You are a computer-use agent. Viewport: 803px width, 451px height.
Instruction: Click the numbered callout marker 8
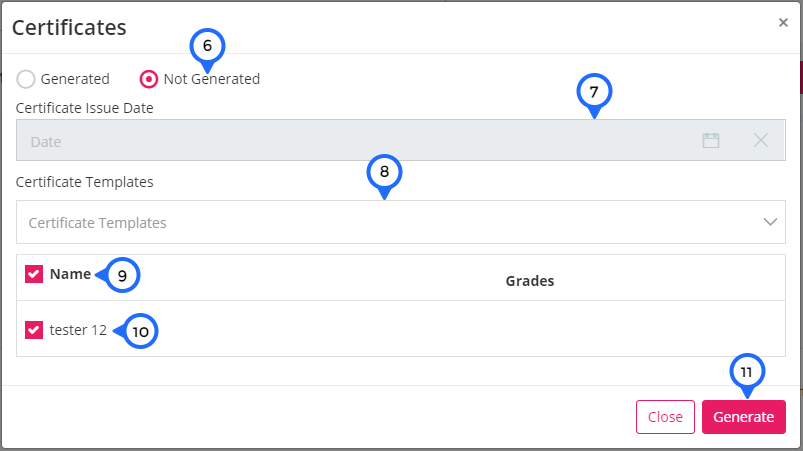(x=384, y=173)
